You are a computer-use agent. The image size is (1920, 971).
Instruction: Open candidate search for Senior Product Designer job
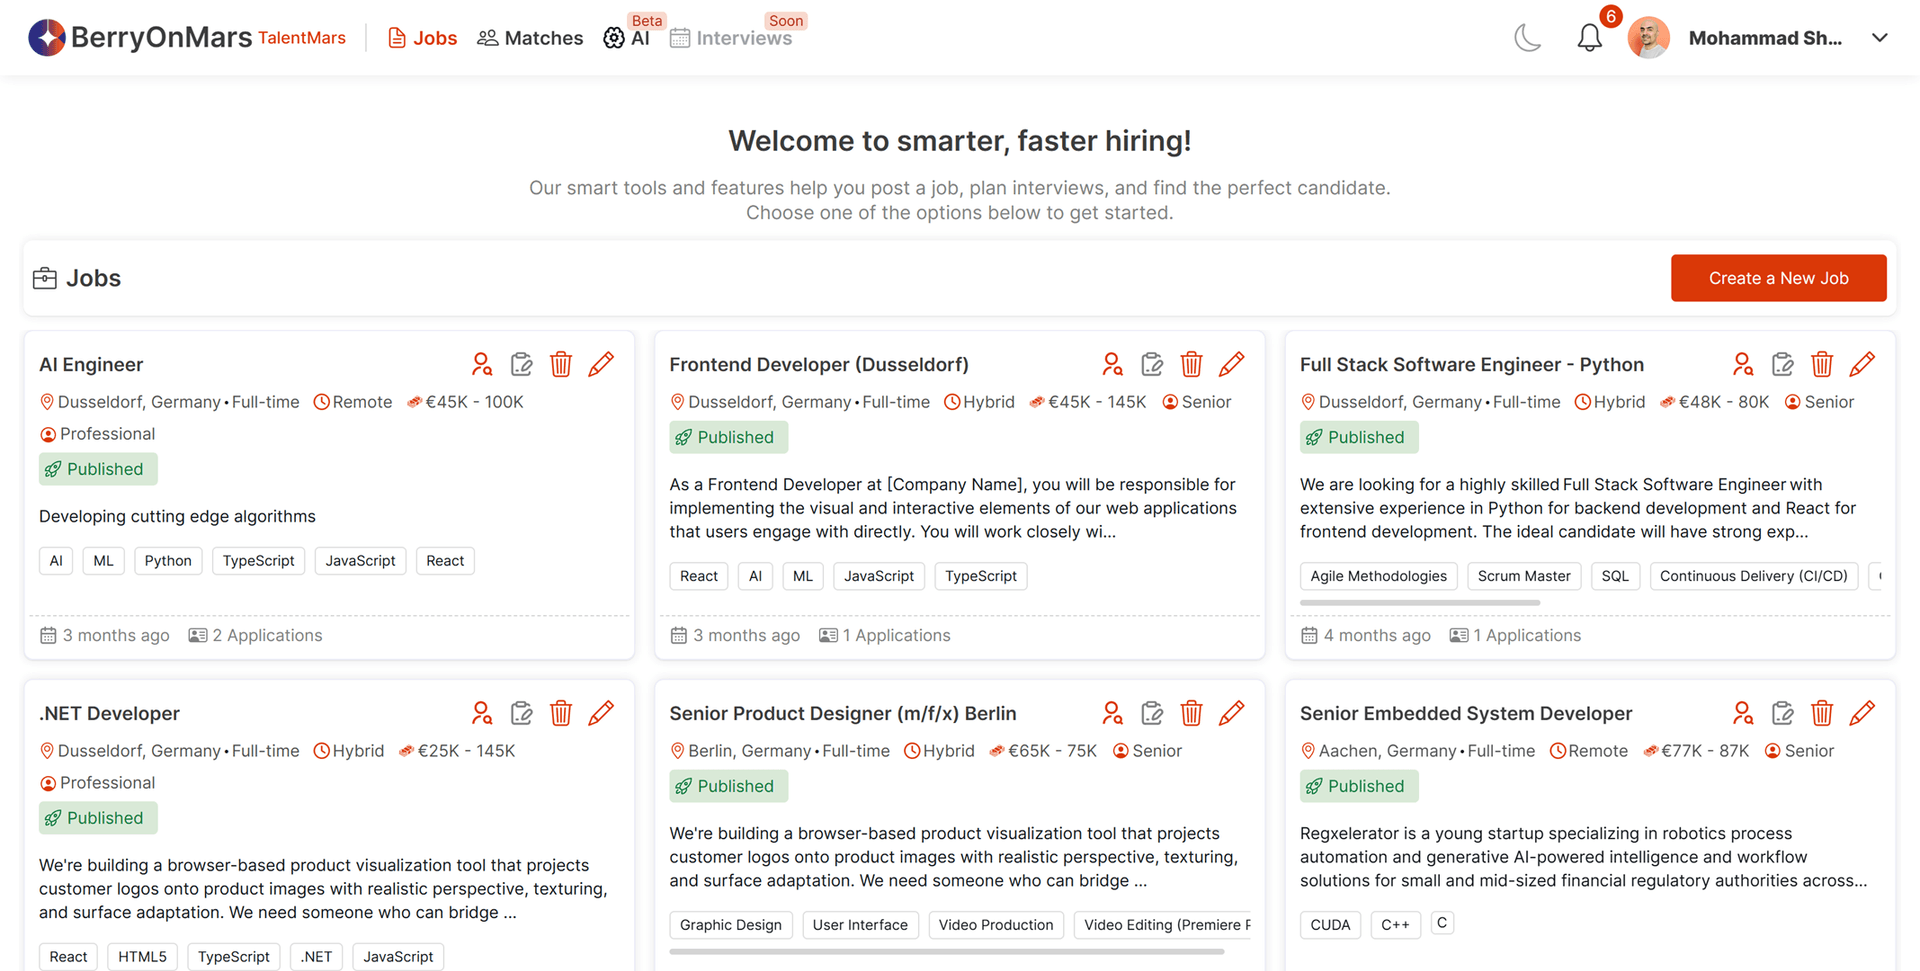pos(1113,713)
